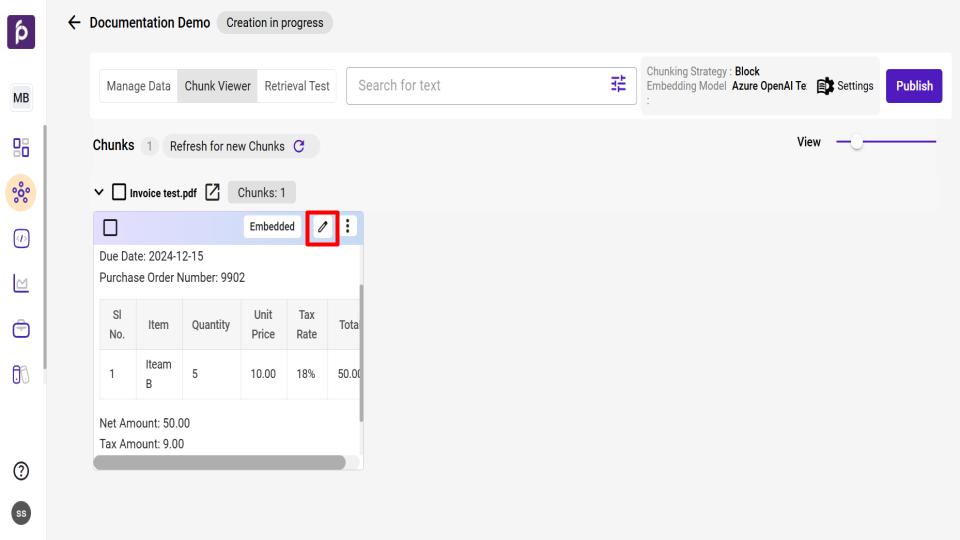Switch to the Manage Data tab

(x=138, y=86)
